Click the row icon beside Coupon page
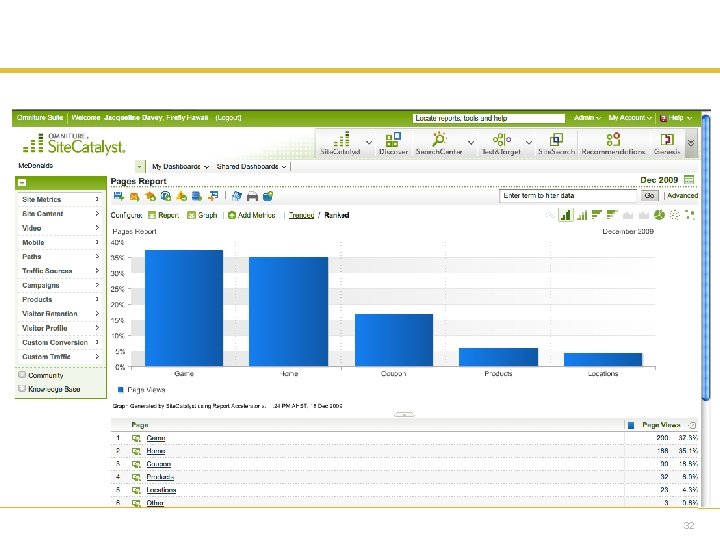720x540 pixels. point(136,464)
